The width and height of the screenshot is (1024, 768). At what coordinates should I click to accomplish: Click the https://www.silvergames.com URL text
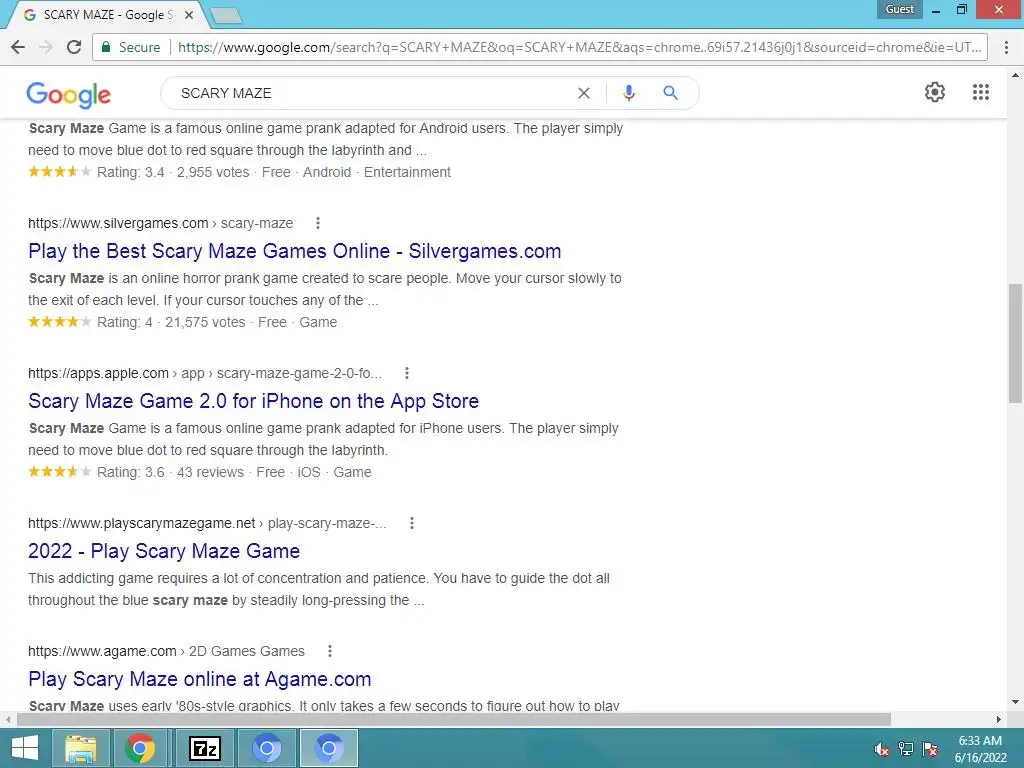(118, 223)
